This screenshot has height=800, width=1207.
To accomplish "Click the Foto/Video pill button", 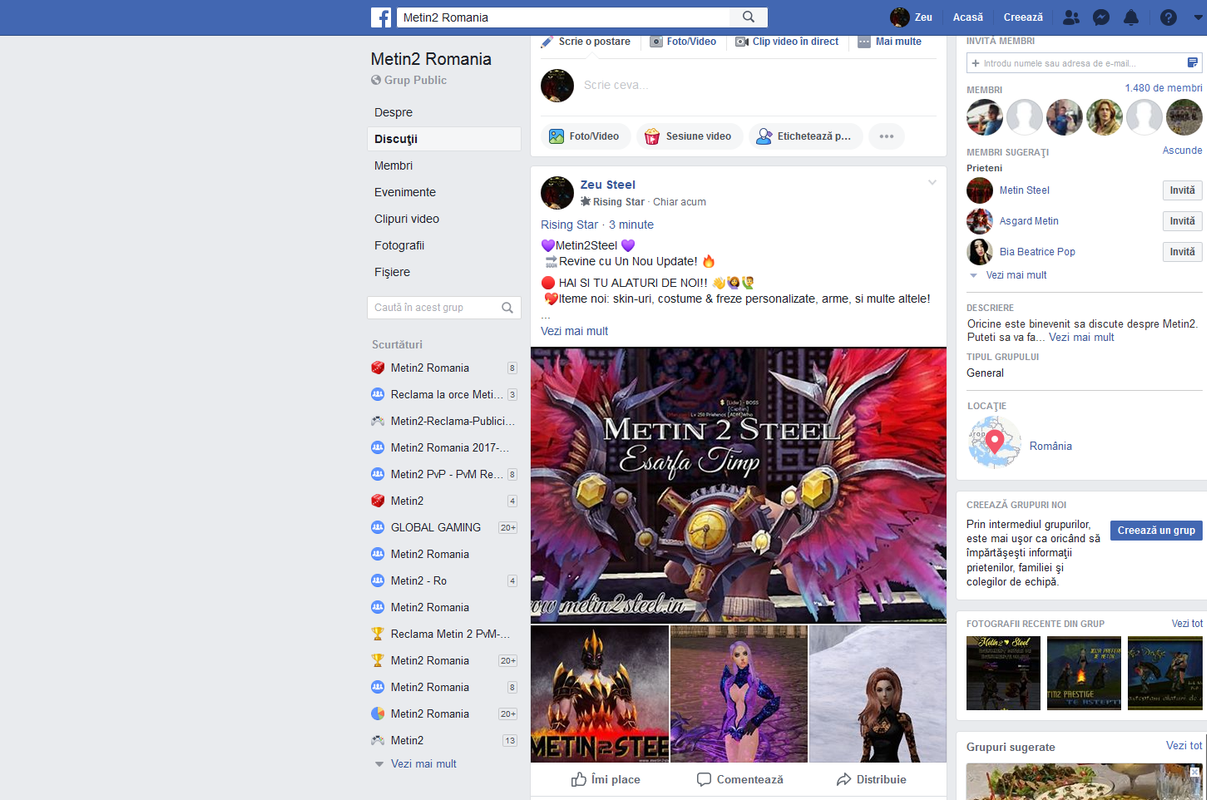I will click(585, 136).
